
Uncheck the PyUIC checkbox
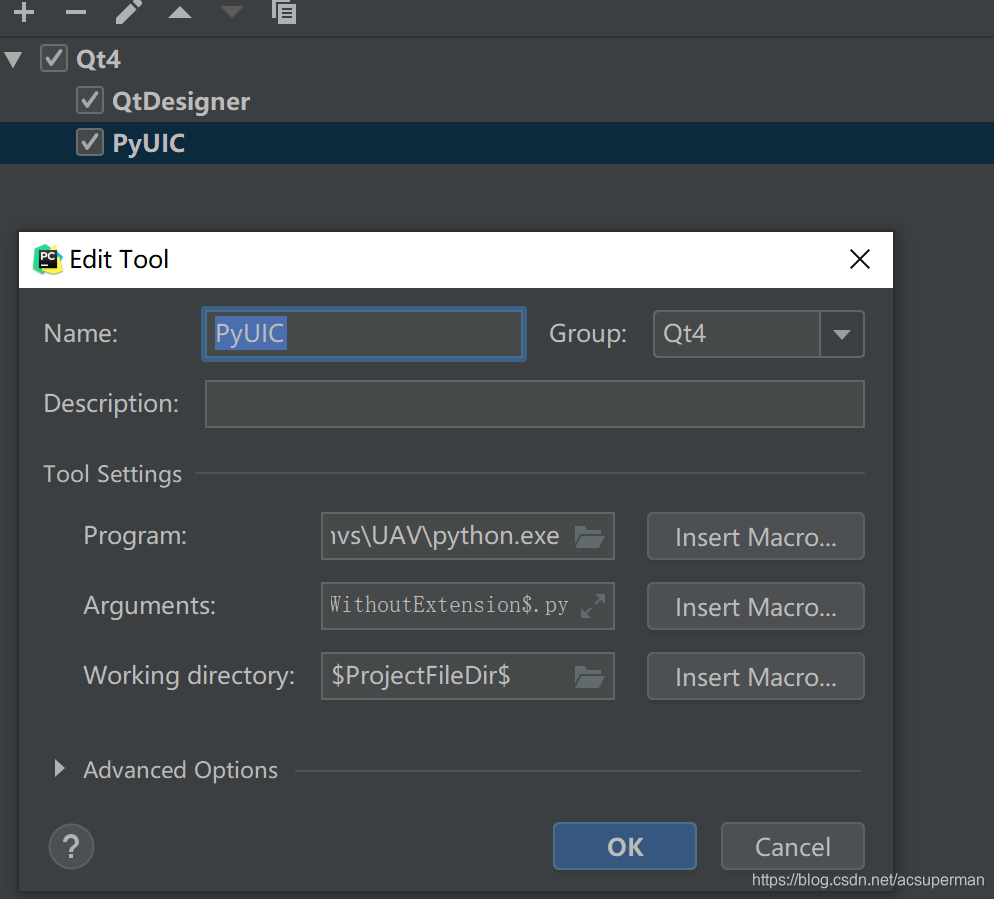(89, 142)
